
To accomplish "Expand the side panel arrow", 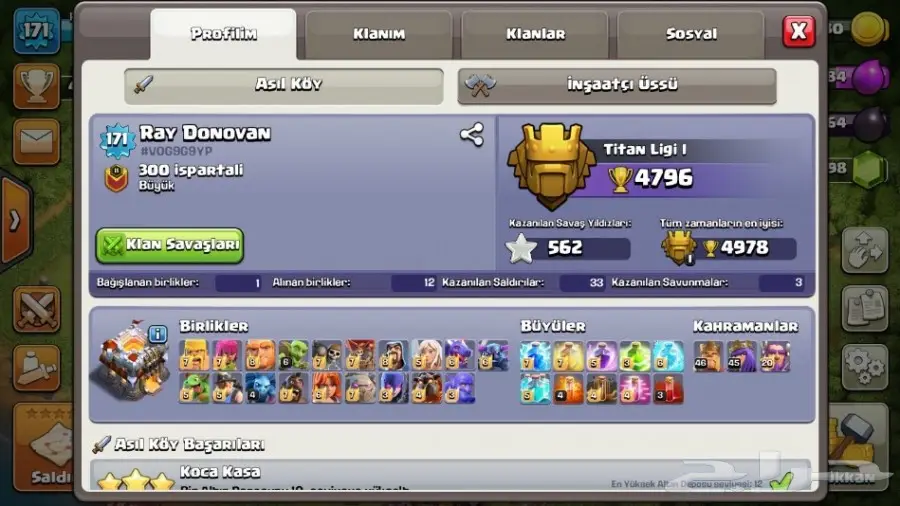I will pyautogui.click(x=15, y=220).
